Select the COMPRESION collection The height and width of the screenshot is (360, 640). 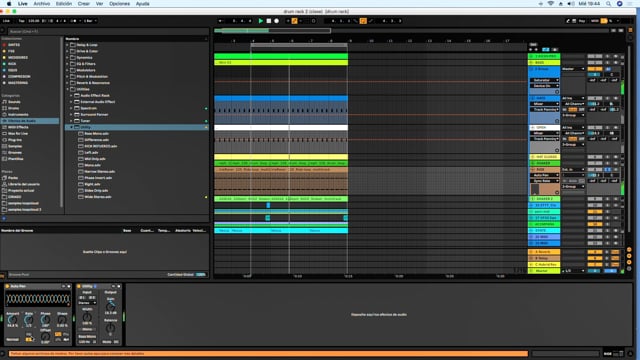click(x=19, y=76)
